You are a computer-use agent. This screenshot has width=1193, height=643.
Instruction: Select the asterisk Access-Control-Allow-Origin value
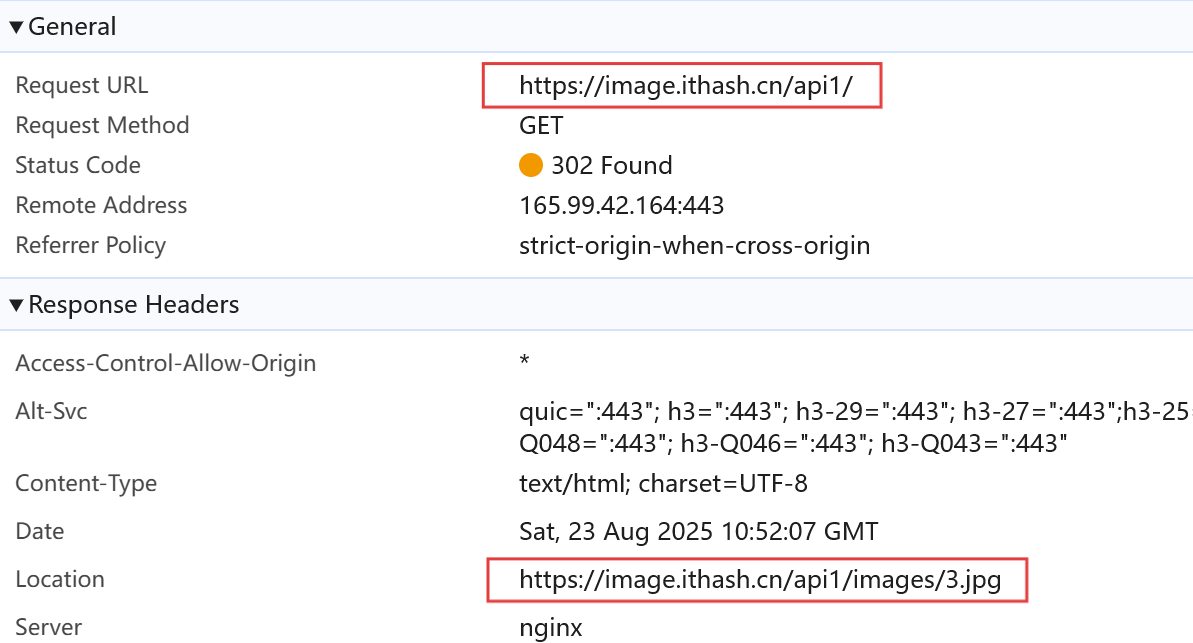pos(524,359)
